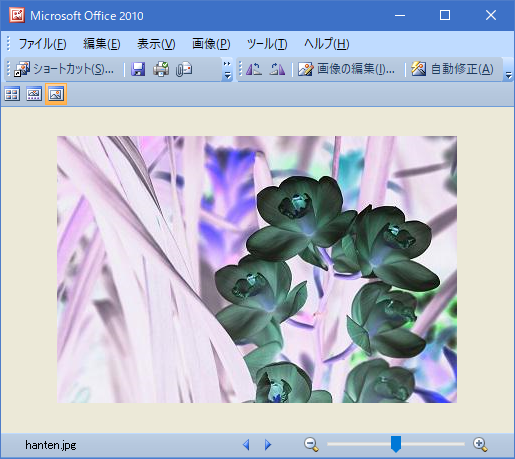Click the zoom out magnifier icon
The height and width of the screenshot is (459, 515).
tap(311, 444)
